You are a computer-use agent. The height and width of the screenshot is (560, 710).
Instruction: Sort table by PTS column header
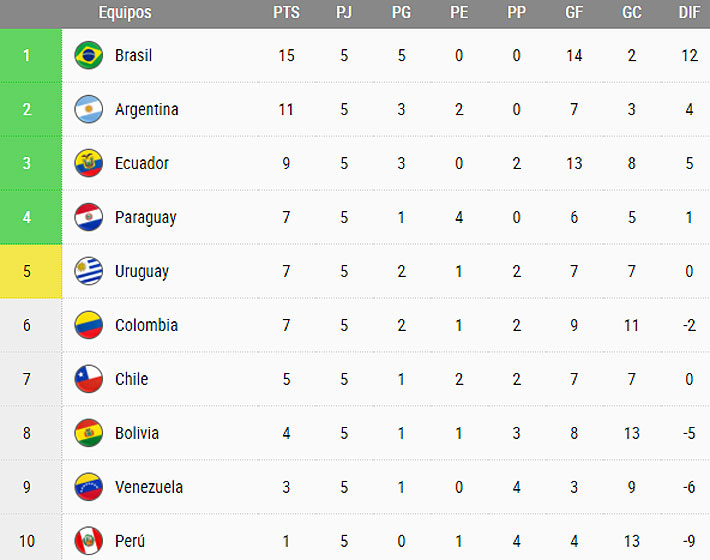point(286,13)
